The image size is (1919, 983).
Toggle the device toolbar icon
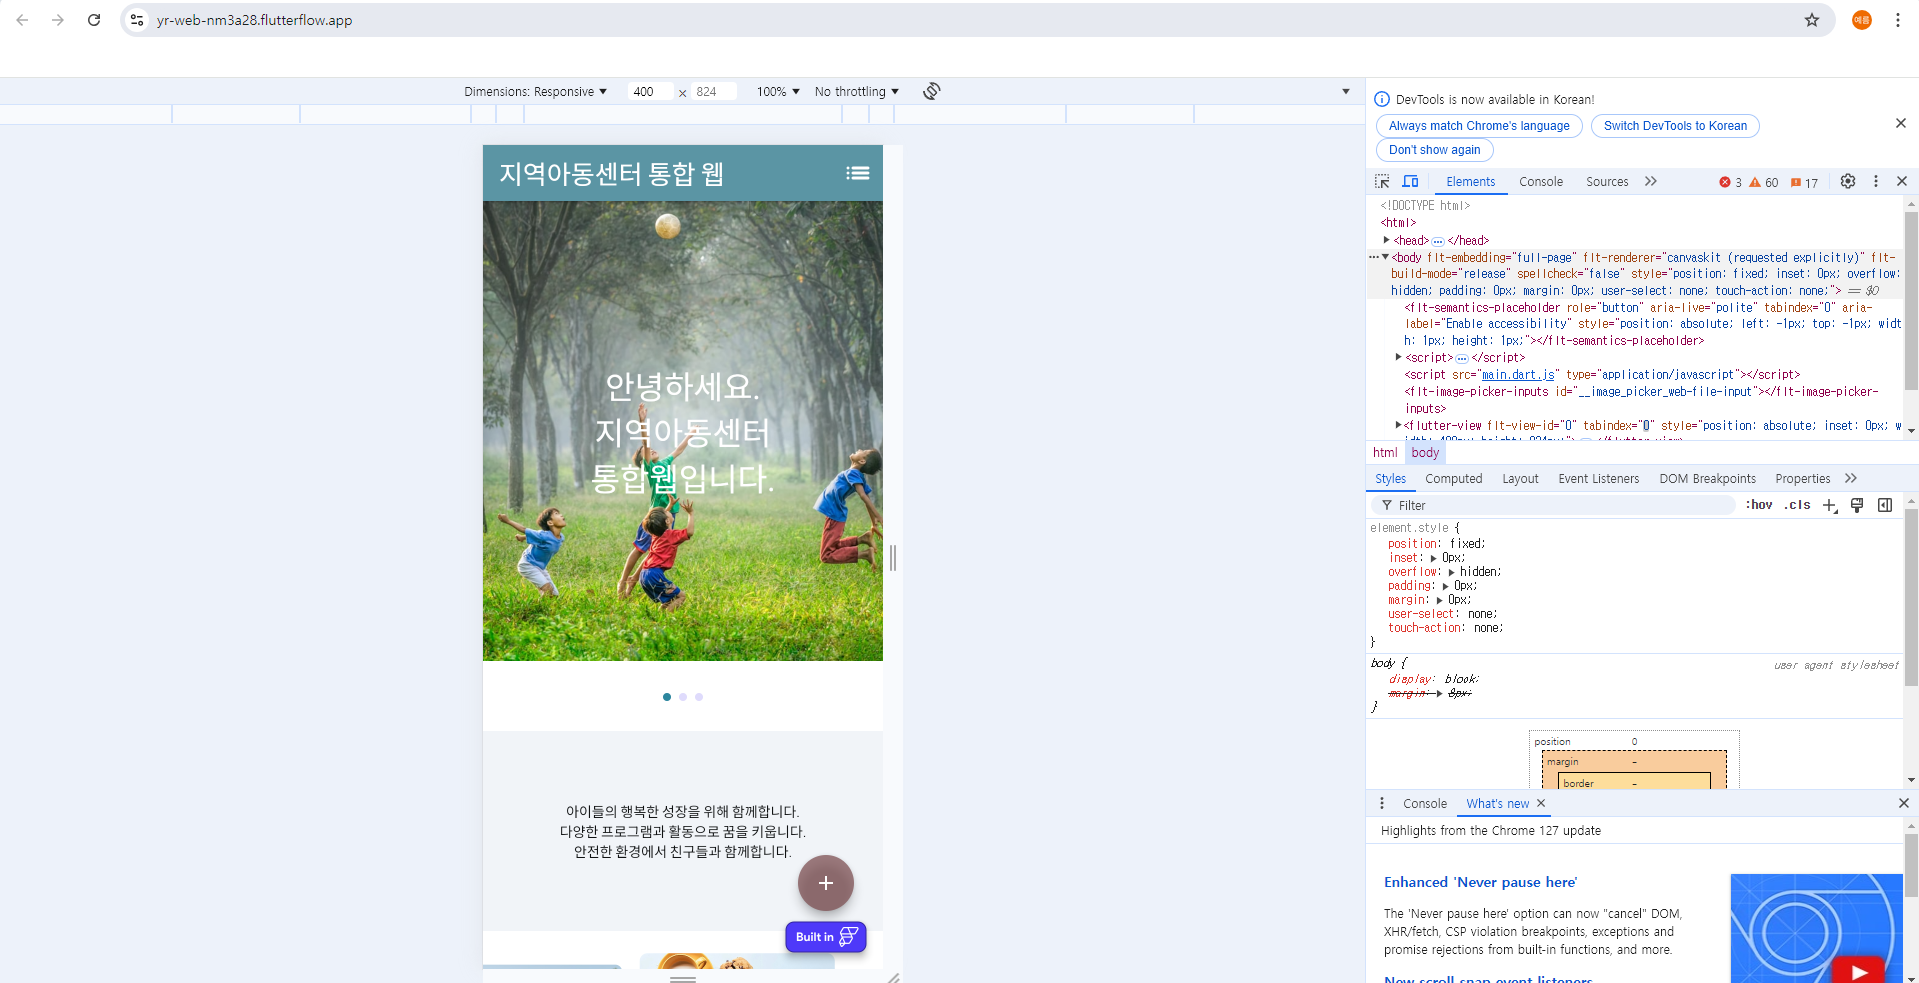(1410, 181)
